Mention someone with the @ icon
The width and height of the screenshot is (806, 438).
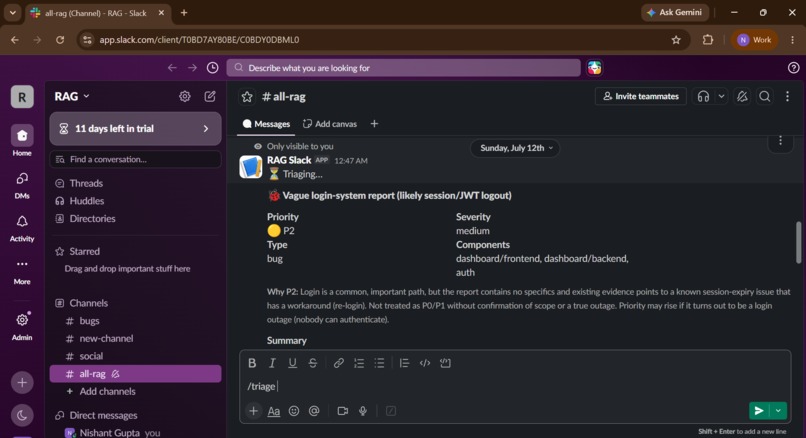[314, 411]
